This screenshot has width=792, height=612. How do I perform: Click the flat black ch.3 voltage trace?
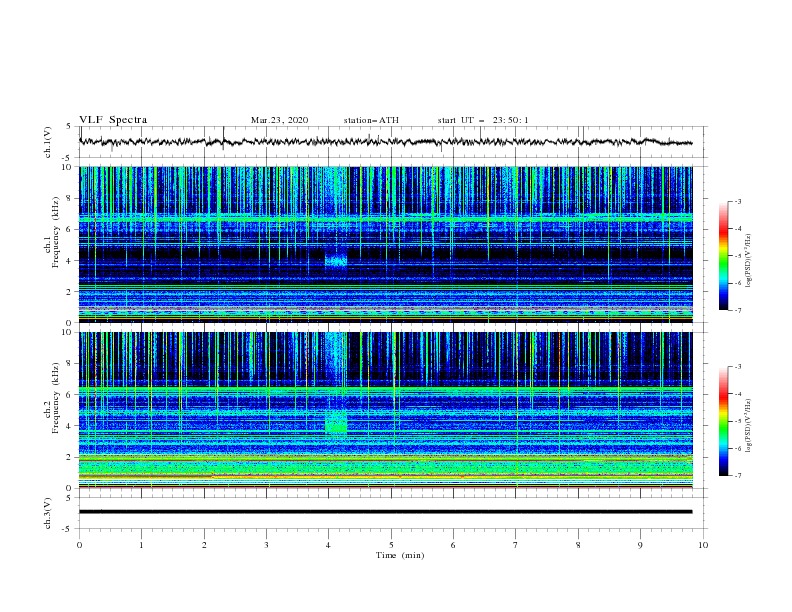385,512
